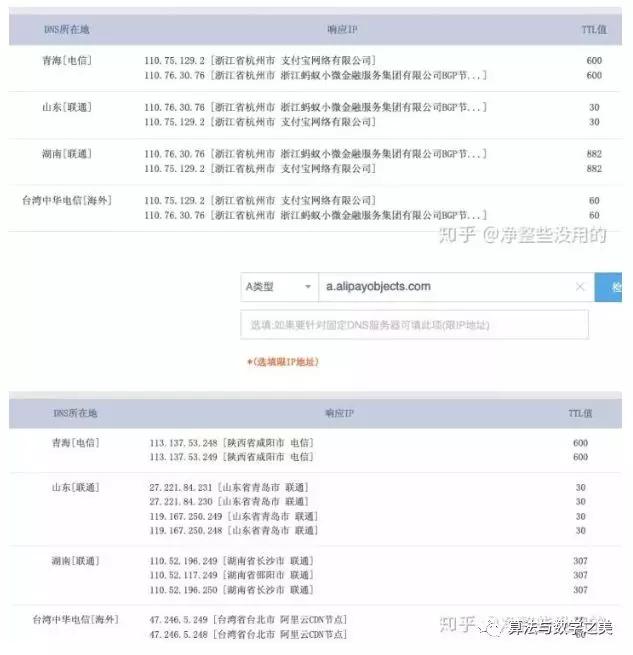Click the 113.137.53.248 陕西省咸阳市 entry
633x655 pixels.
coord(231,443)
